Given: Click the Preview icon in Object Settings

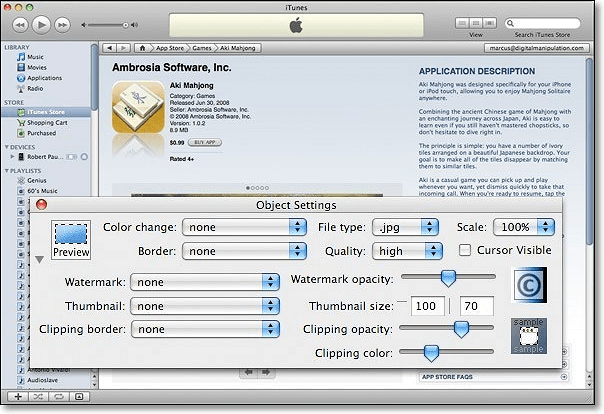Looking at the screenshot, I should (x=71, y=241).
